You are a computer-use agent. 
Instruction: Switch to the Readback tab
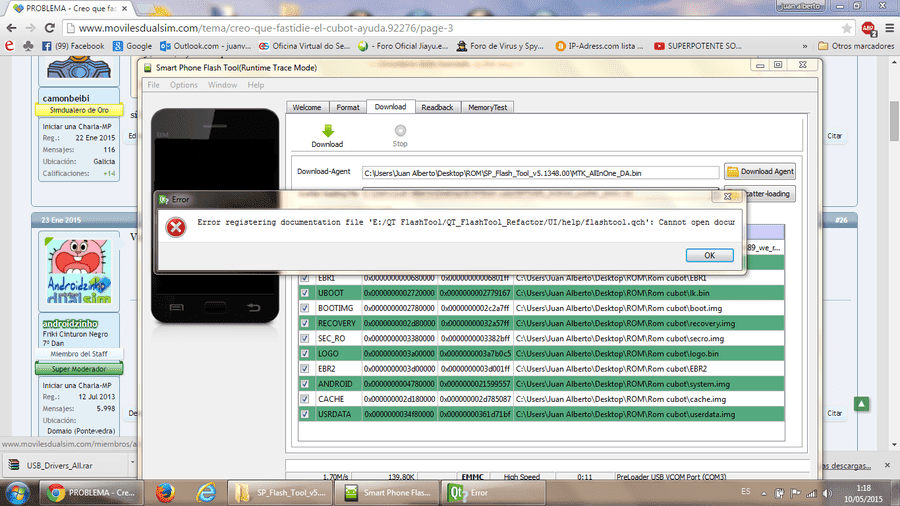pos(437,107)
